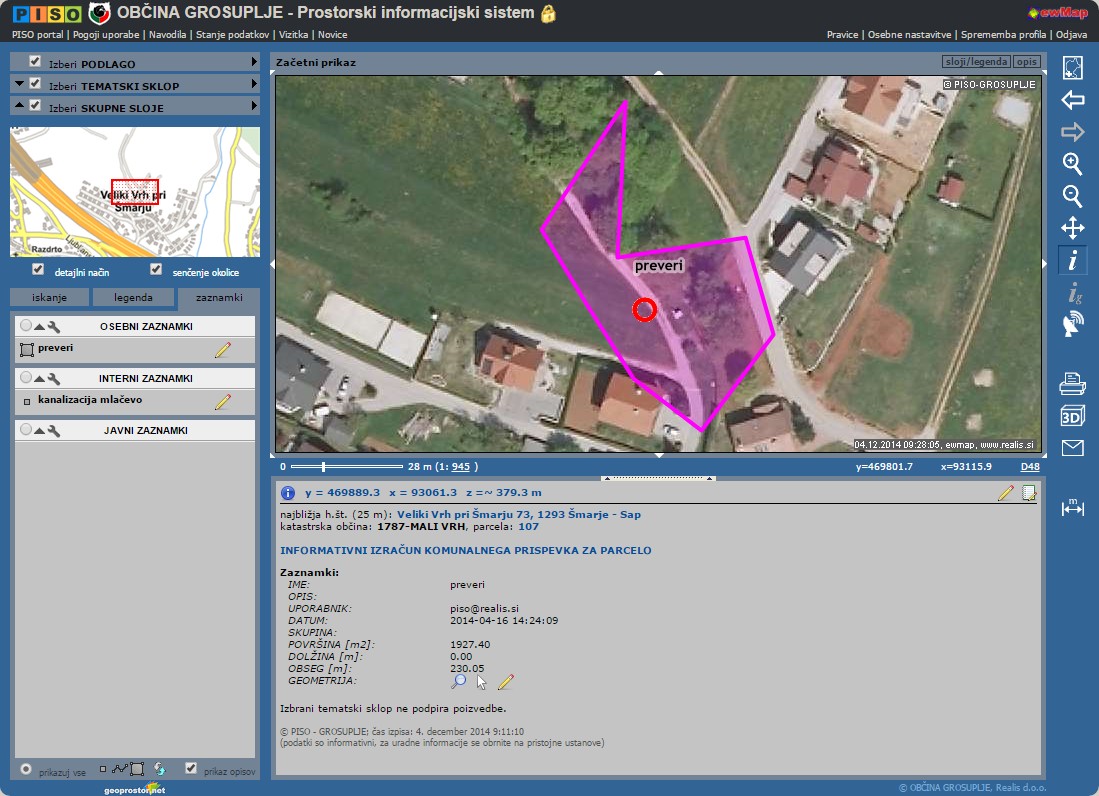Click the printer icon to print map
This screenshot has width=1099, height=796.
pyautogui.click(x=1072, y=383)
